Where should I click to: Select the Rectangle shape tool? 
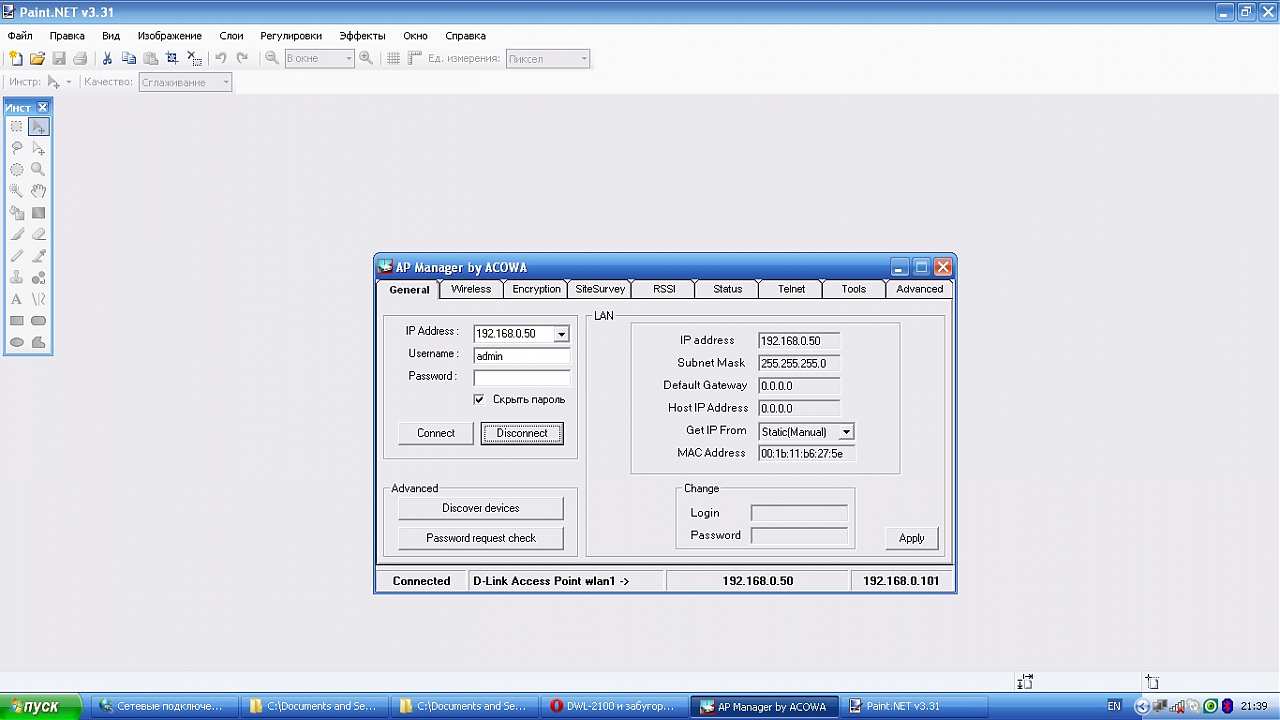coord(17,321)
